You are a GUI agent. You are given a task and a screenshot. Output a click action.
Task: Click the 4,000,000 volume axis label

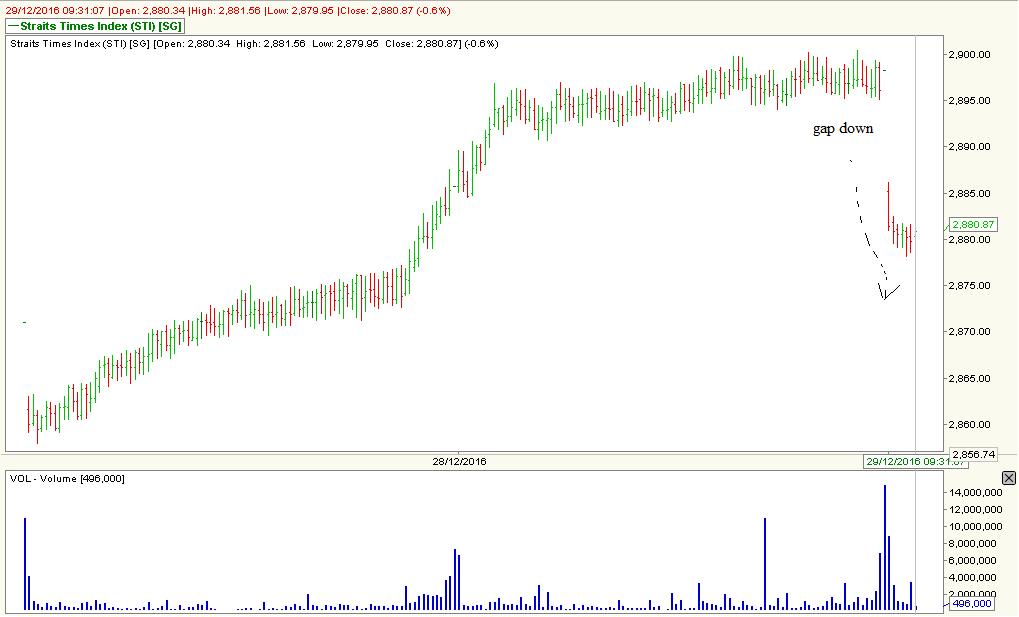click(975, 577)
